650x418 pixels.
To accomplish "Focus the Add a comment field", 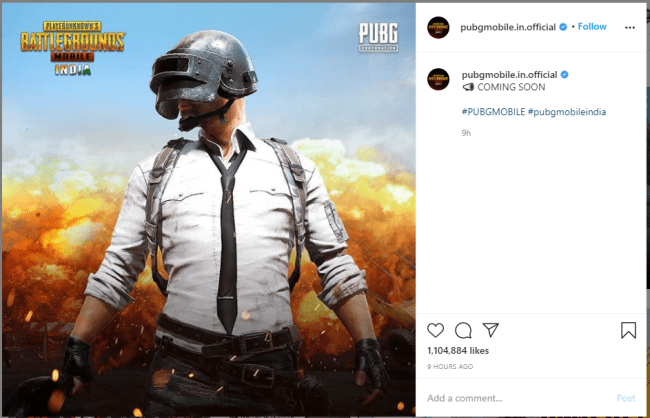I will [518, 398].
